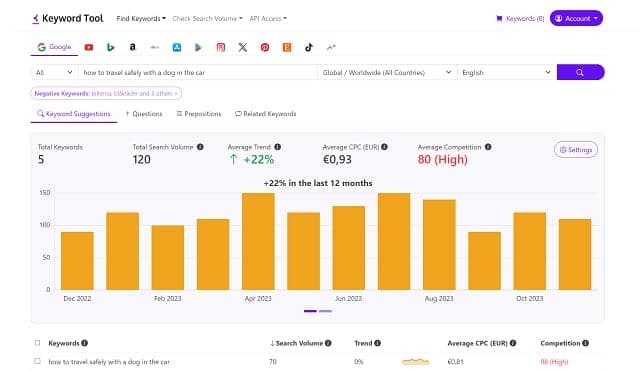Viewport: 640px width, 371px height.
Task: Edit the Negative Keywords filter pill
Action: [106, 93]
